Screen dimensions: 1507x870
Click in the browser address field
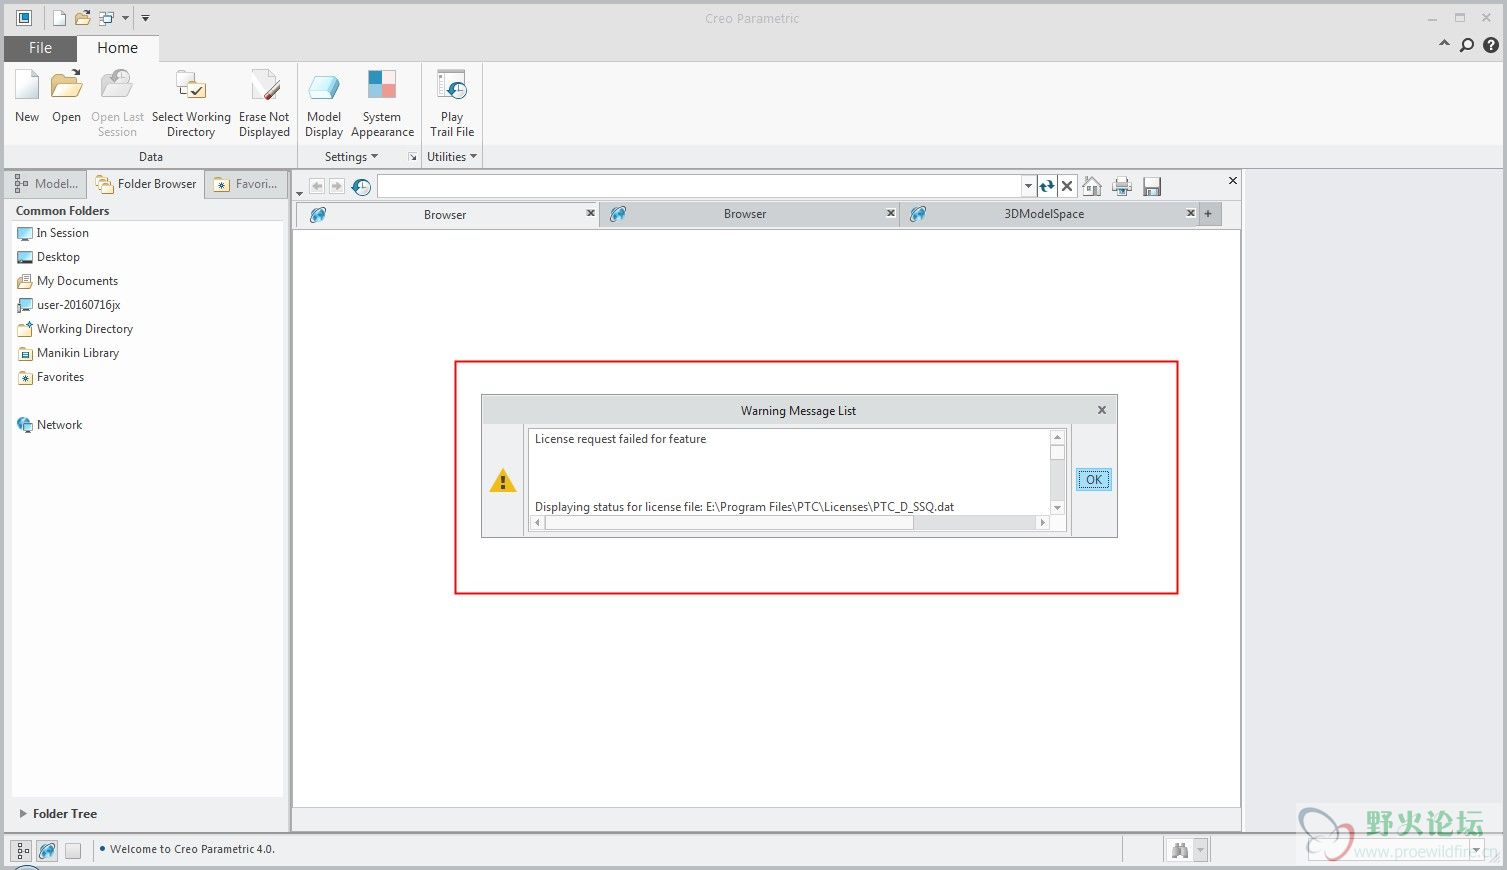(x=699, y=186)
